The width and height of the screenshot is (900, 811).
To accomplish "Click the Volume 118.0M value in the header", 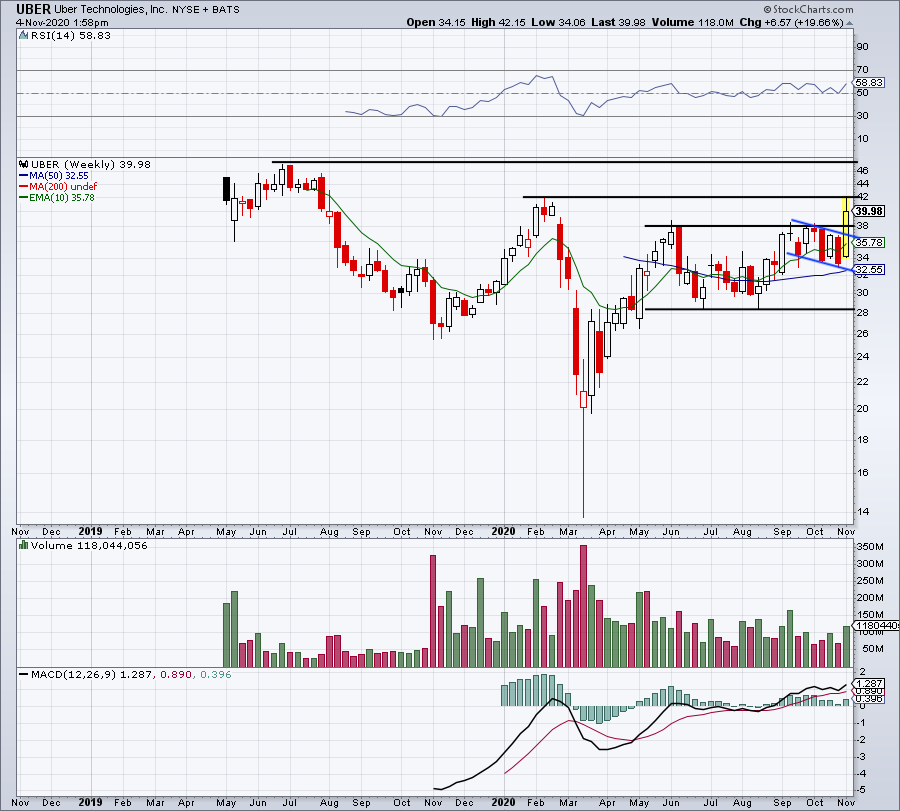I will pyautogui.click(x=692, y=22).
